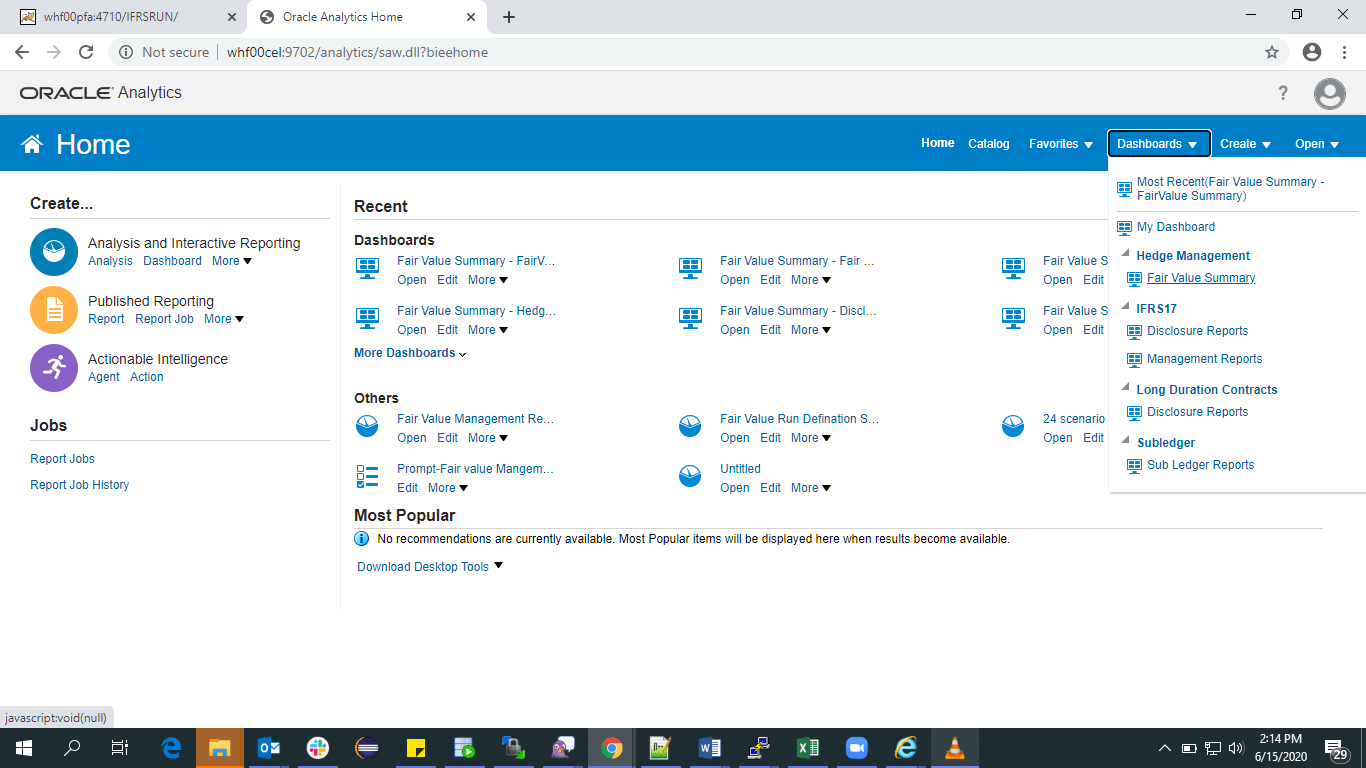The image size is (1366, 768).
Task: Open the Report Jobs link under Jobs
Action: 62,459
